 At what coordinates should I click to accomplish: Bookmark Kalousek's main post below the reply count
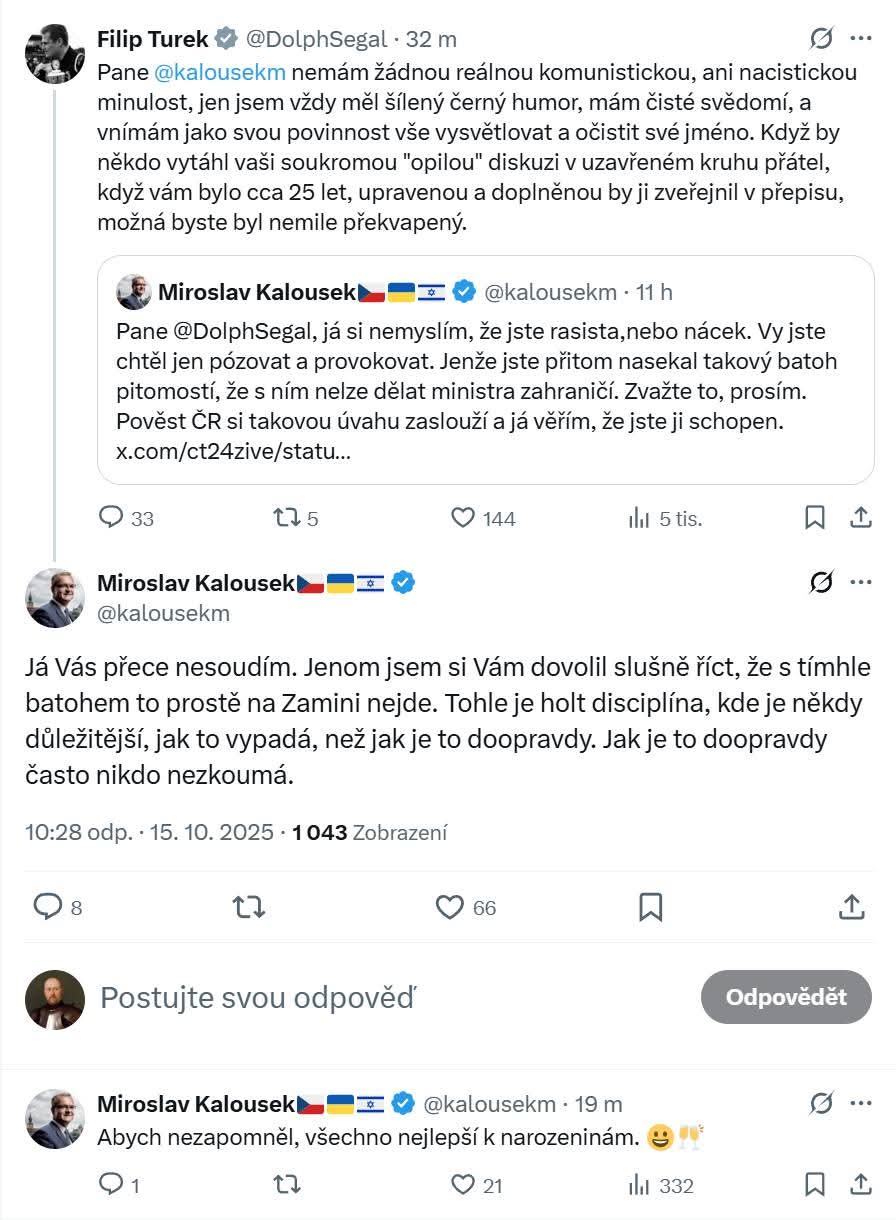652,908
